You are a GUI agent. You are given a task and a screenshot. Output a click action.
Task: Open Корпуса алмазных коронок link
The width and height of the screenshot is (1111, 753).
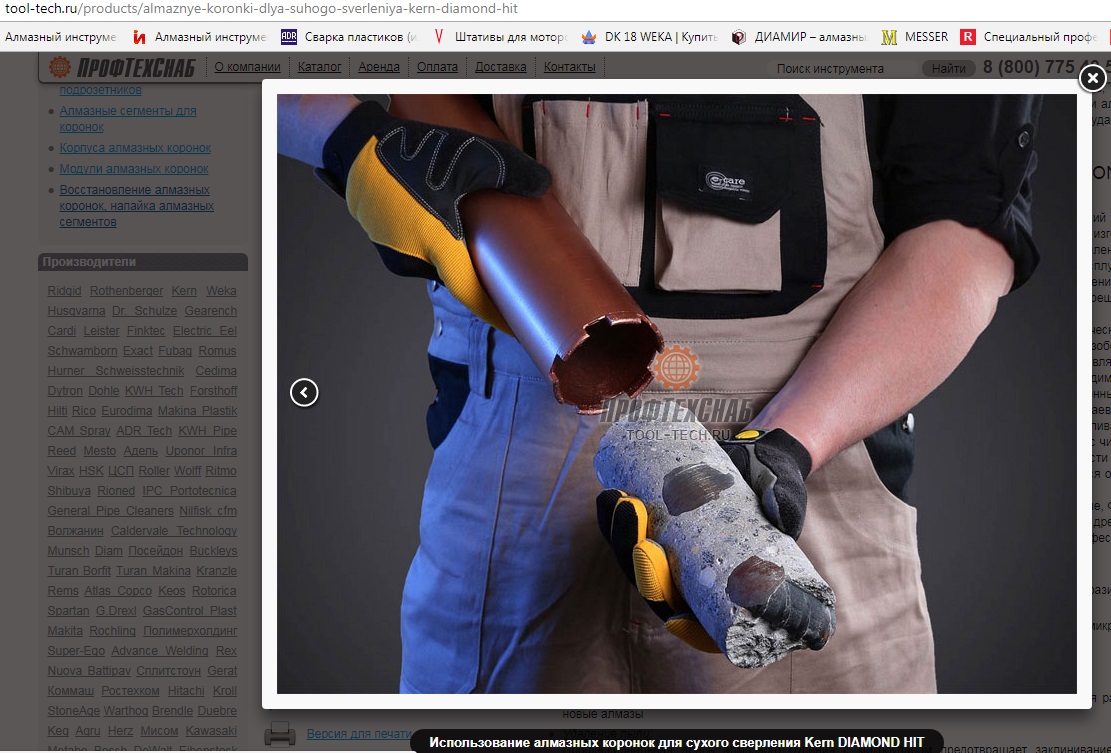tap(135, 147)
